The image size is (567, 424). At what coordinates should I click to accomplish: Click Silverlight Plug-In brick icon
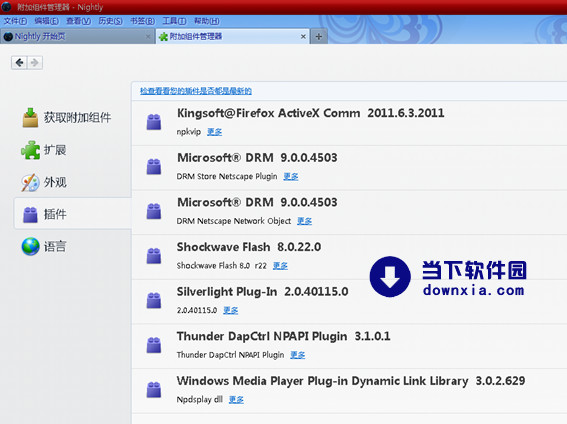154,300
